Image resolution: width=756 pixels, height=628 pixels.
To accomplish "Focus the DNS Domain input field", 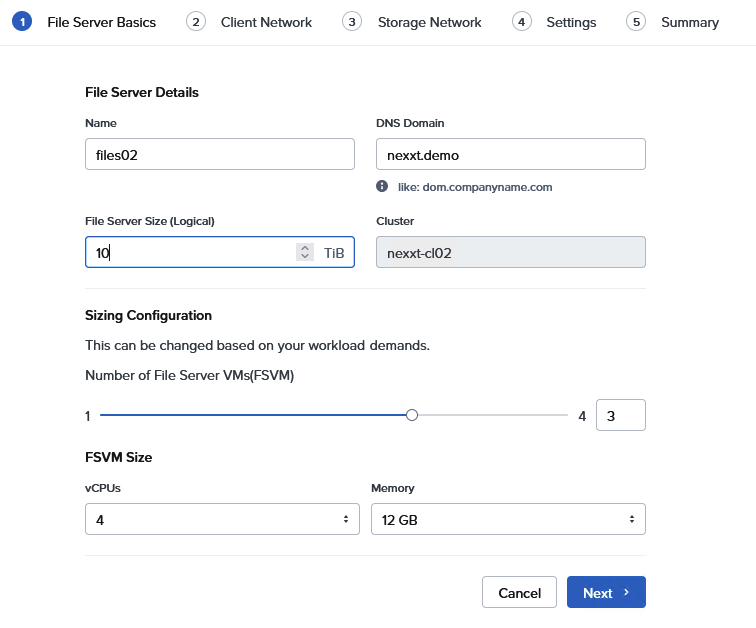I will pyautogui.click(x=510, y=154).
